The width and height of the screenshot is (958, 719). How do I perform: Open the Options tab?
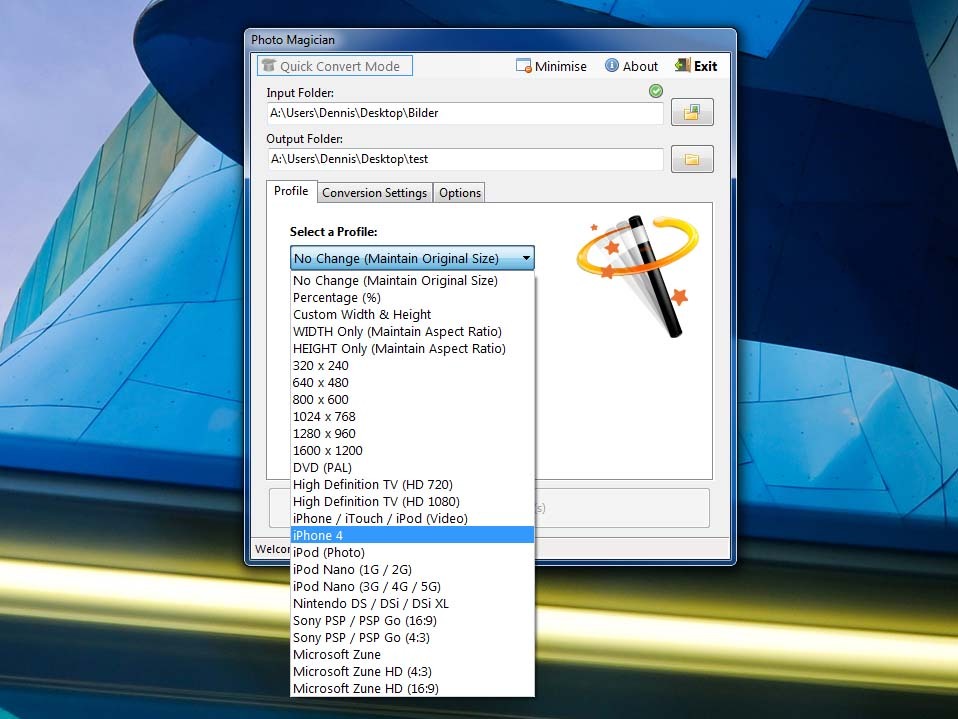(459, 193)
